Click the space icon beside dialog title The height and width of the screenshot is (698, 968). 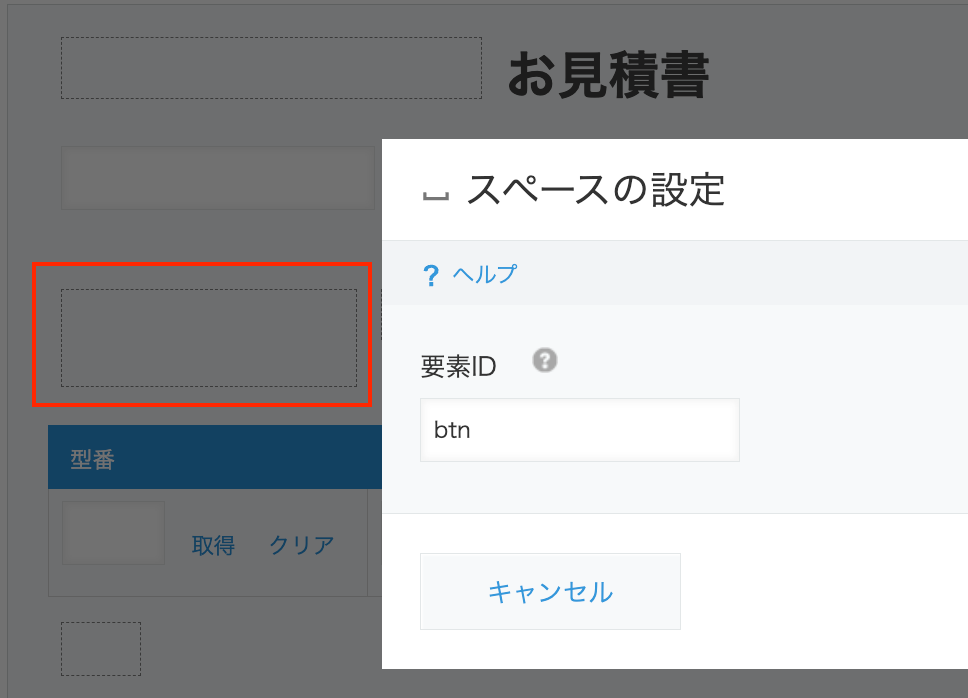click(435, 196)
